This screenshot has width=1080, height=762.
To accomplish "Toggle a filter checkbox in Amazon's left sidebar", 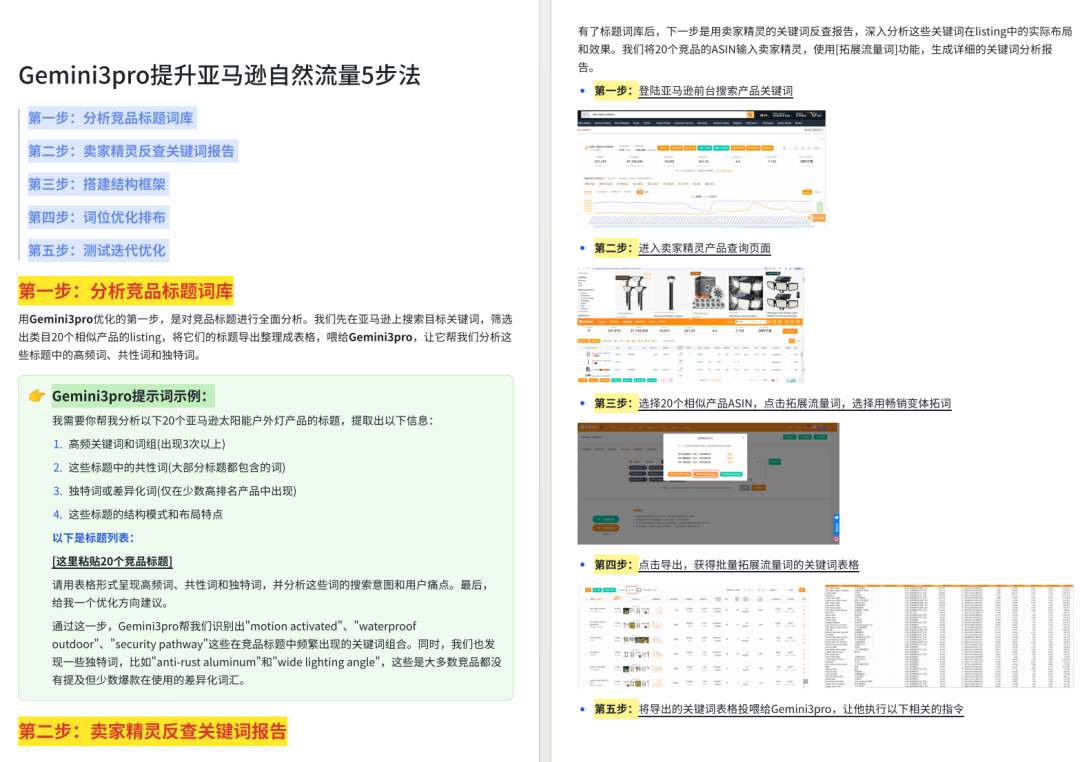I will (x=580, y=294).
